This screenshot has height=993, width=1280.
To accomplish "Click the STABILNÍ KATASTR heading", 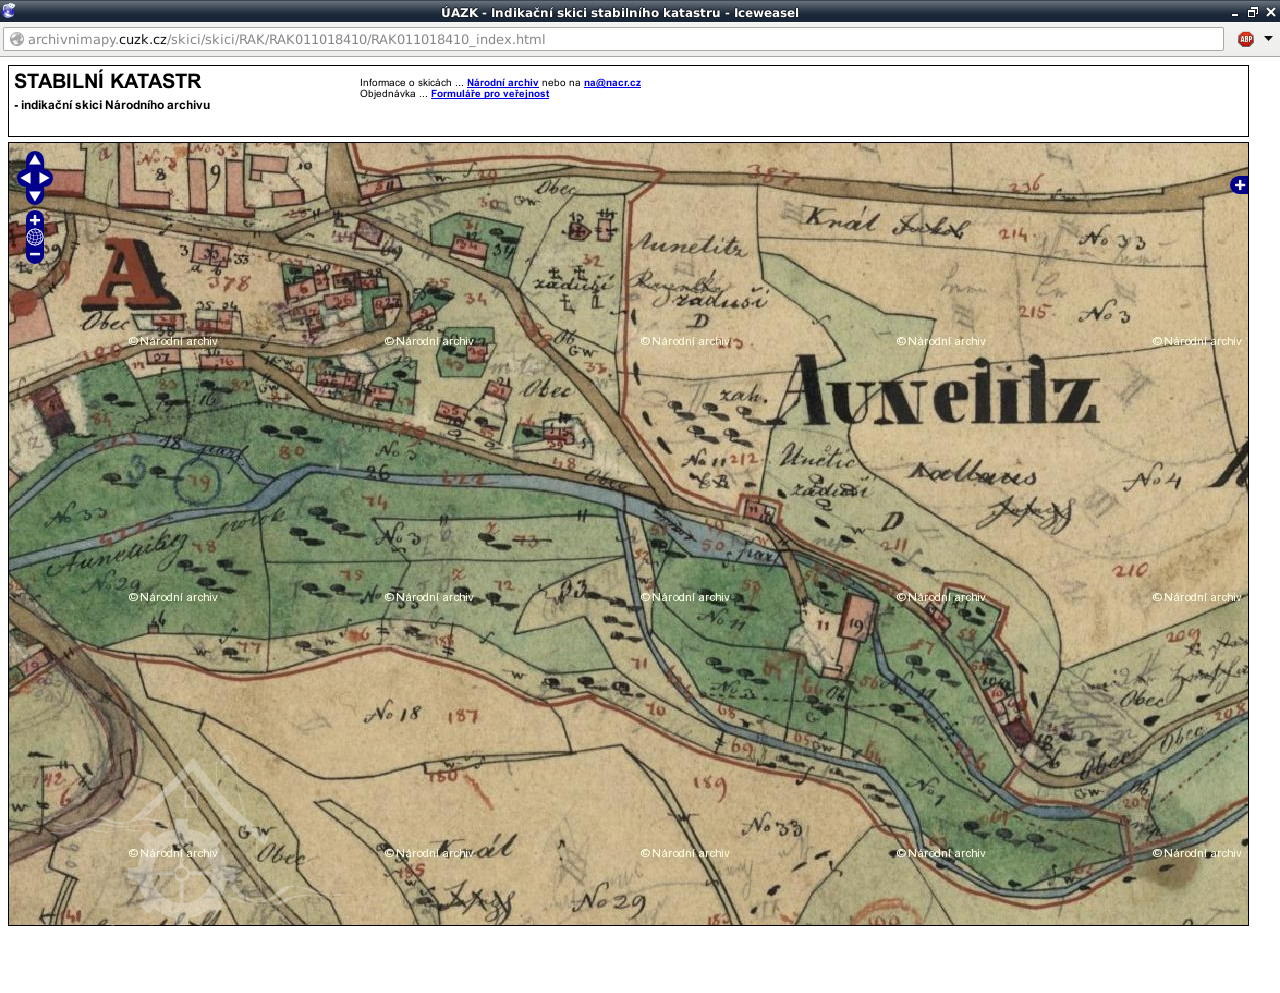I will tap(108, 81).
